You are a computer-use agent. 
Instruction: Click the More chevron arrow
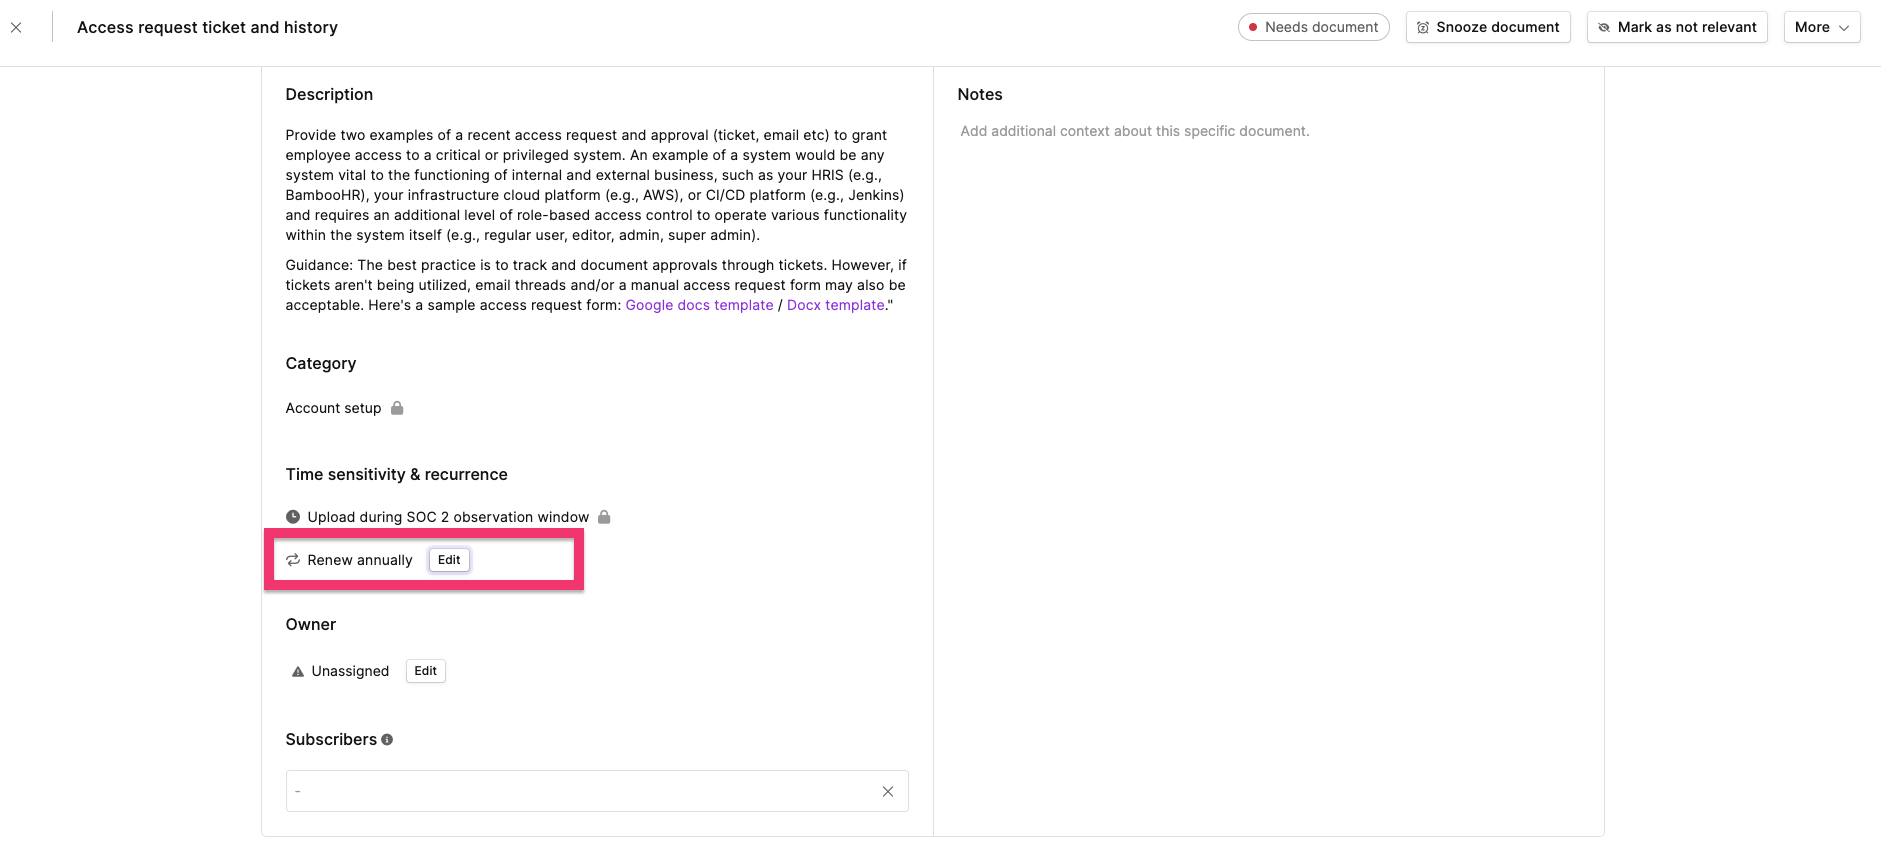[1844, 28]
